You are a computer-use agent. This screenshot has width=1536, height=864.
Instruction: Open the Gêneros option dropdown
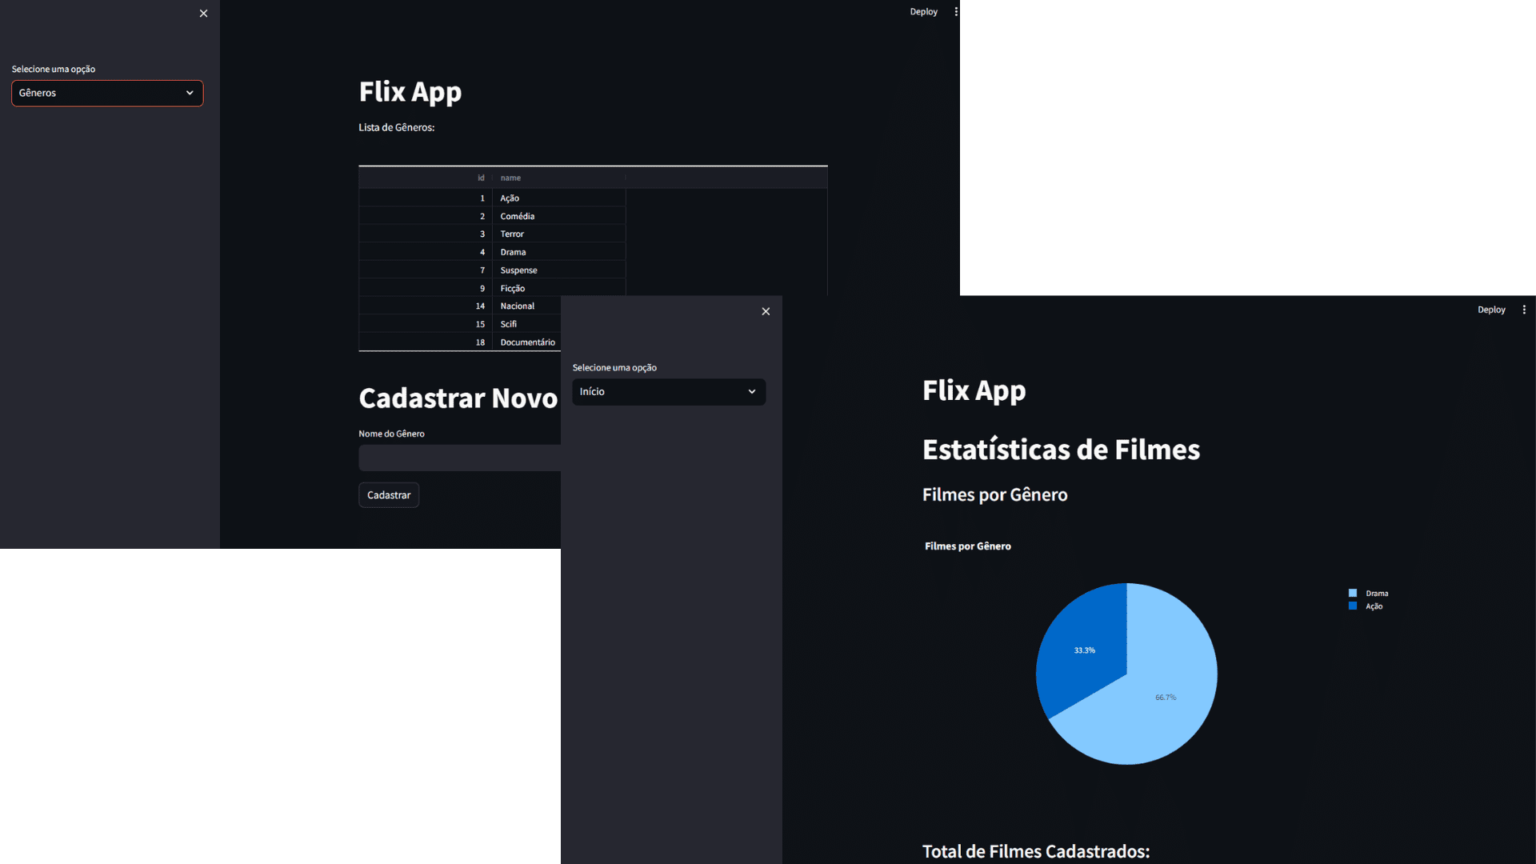tap(107, 93)
